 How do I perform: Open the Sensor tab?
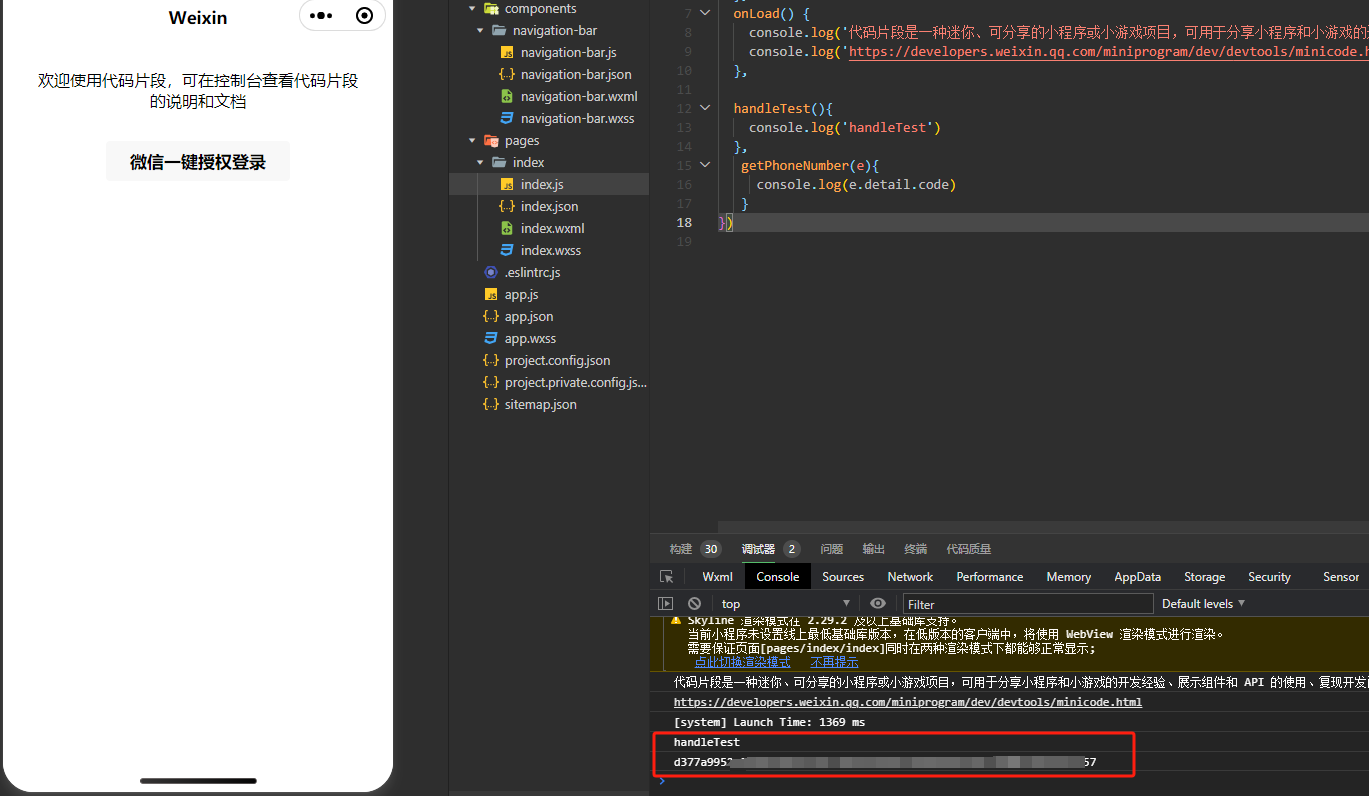click(1341, 577)
